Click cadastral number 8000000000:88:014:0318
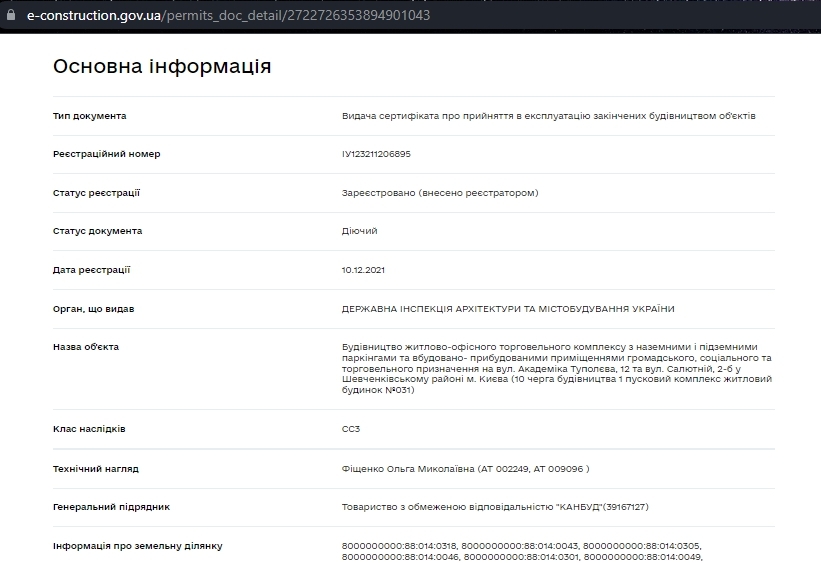Screen dimensions: 821x563 (400, 546)
